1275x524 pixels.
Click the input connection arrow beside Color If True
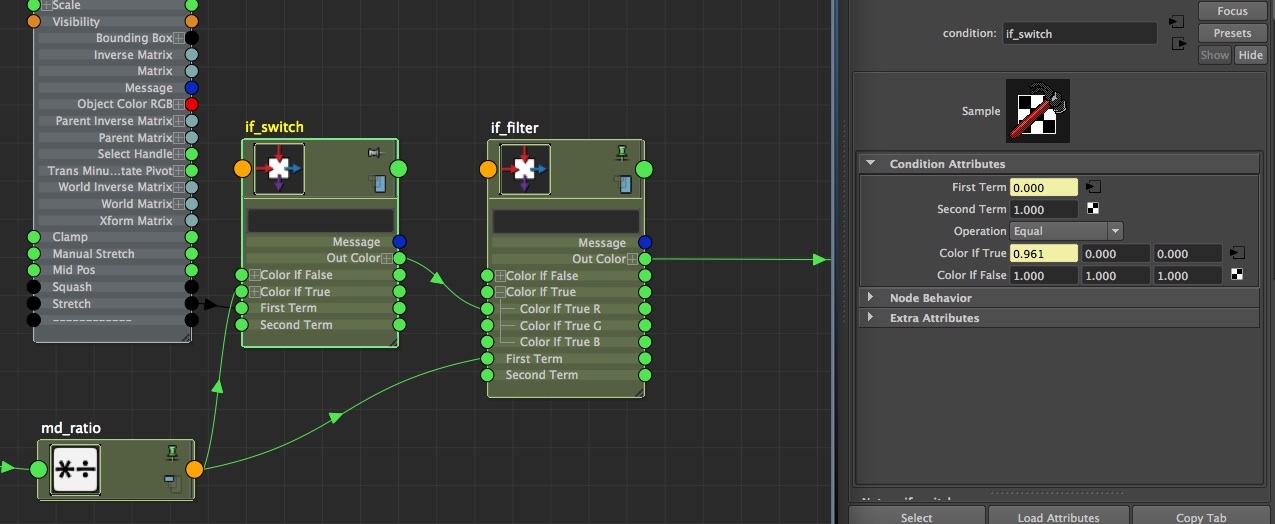pos(1237,253)
